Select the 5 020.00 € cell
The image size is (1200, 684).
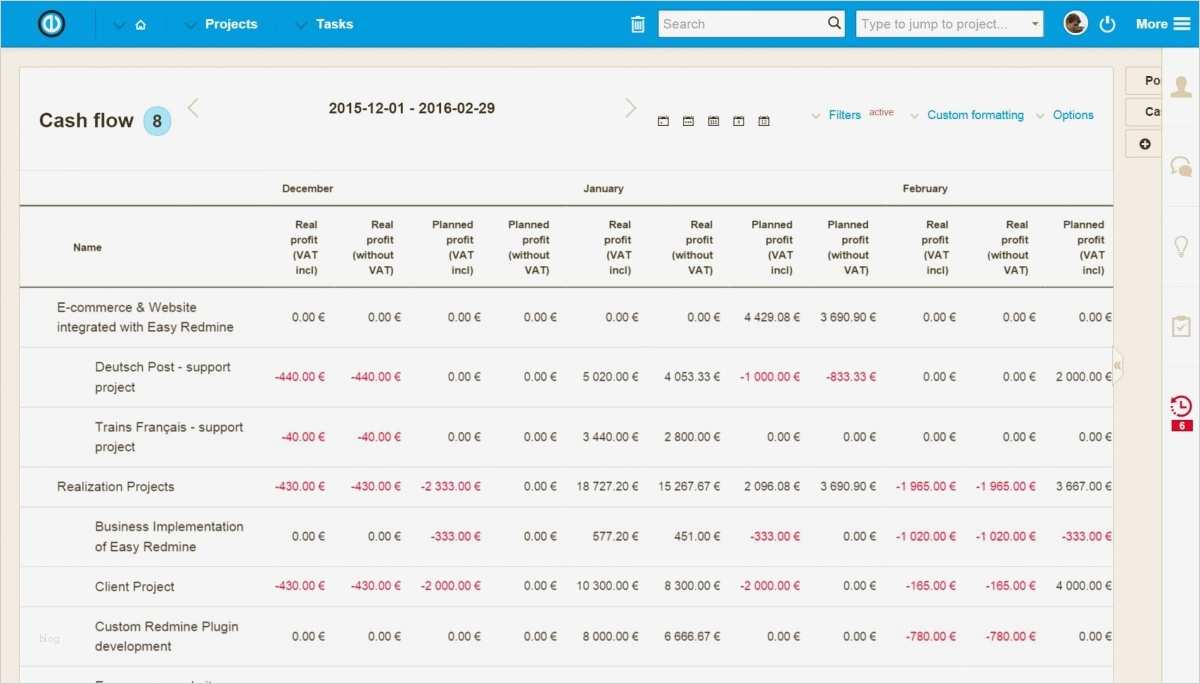[x=611, y=377]
